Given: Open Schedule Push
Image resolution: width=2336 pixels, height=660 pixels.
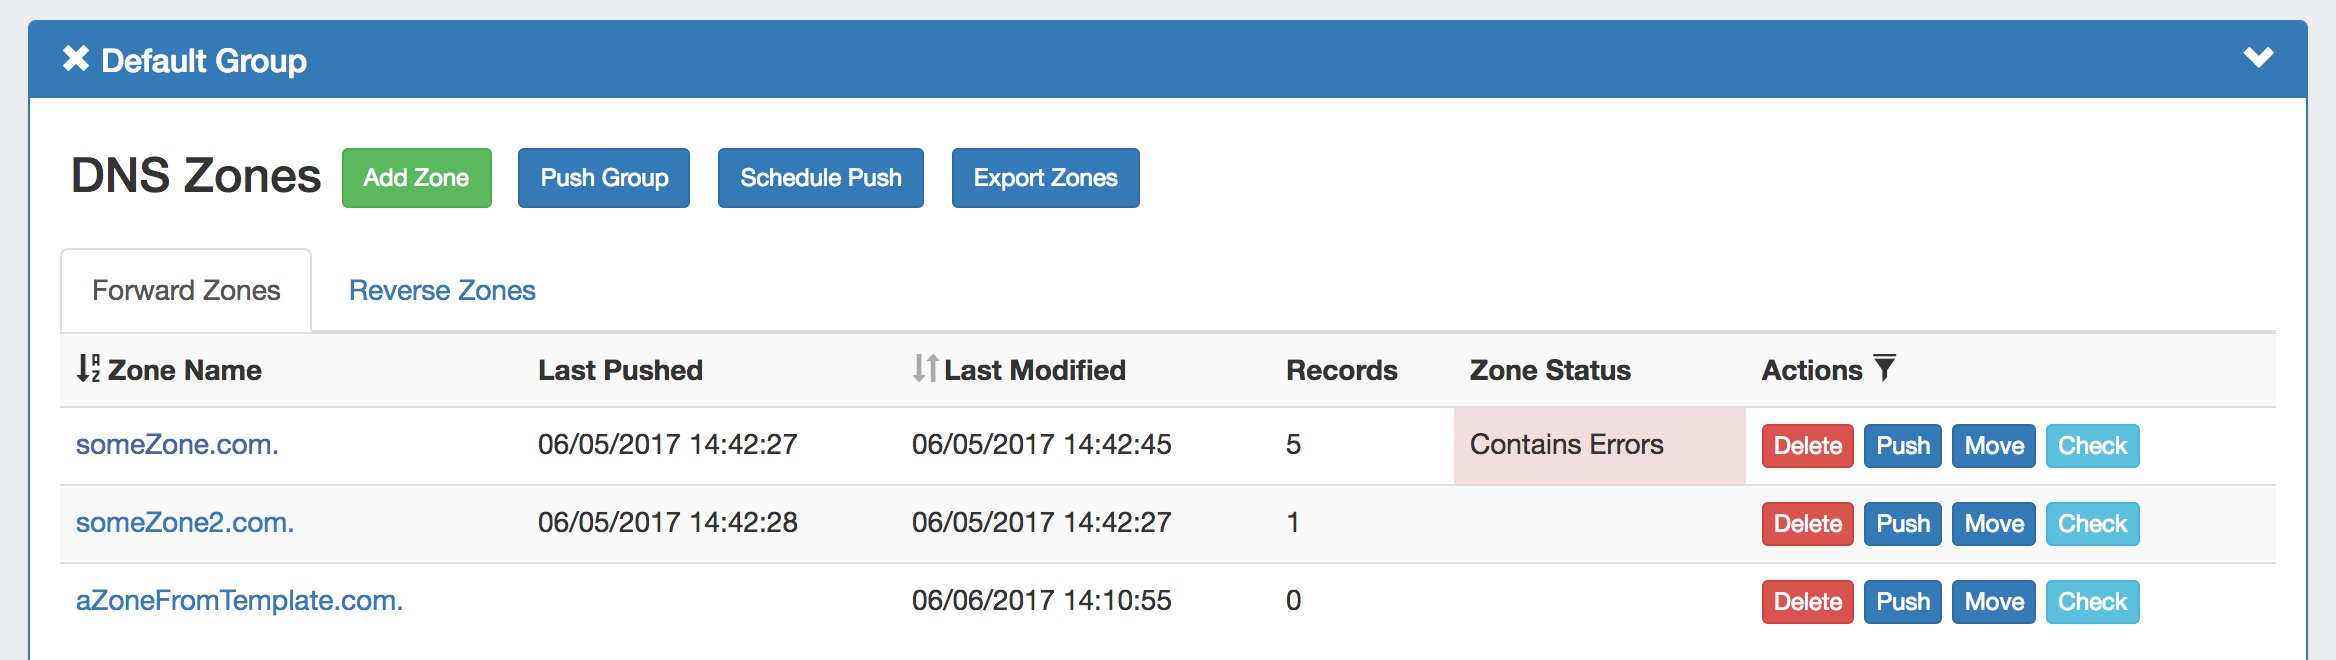Looking at the screenshot, I should tap(820, 178).
